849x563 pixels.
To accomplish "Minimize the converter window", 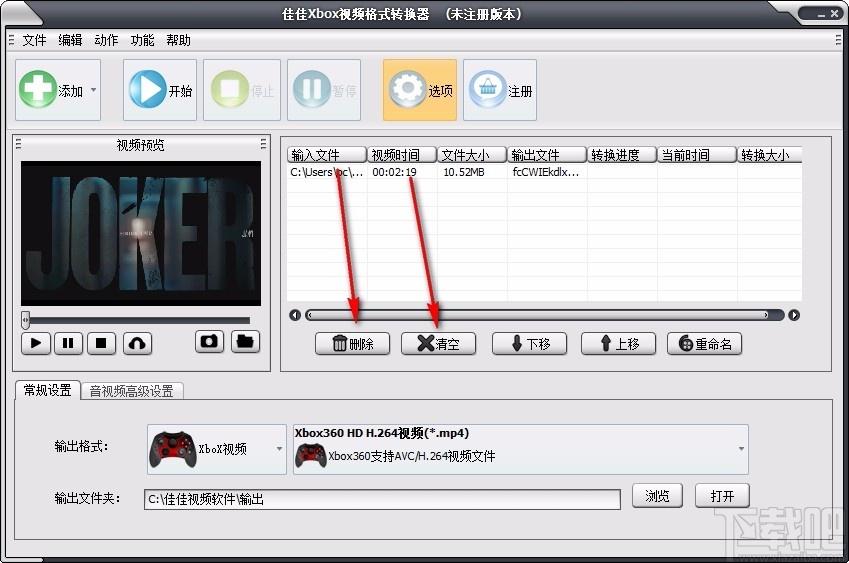I will pyautogui.click(x=821, y=14).
